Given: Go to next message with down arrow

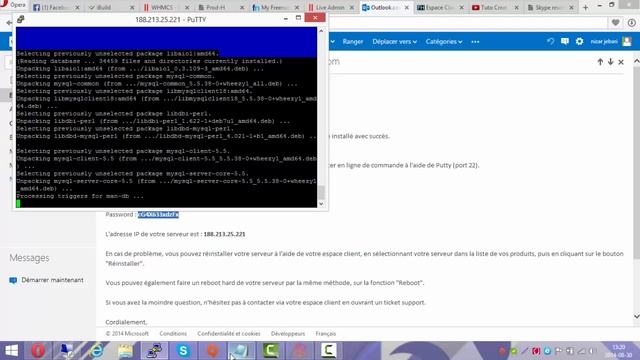Looking at the screenshot, I should pyautogui.click(x=610, y=62).
